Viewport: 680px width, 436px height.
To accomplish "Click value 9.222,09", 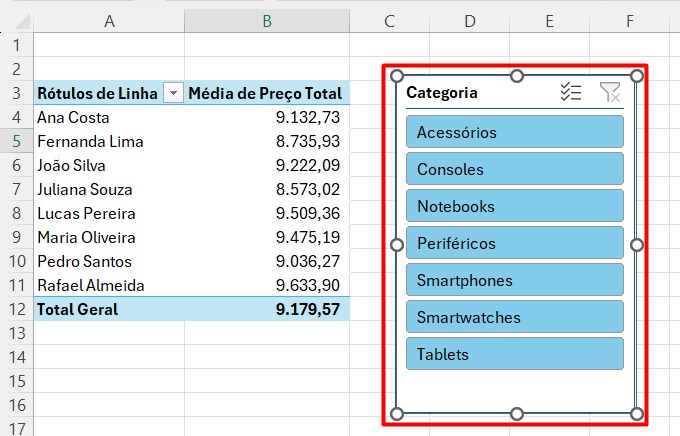I will 267,165.
